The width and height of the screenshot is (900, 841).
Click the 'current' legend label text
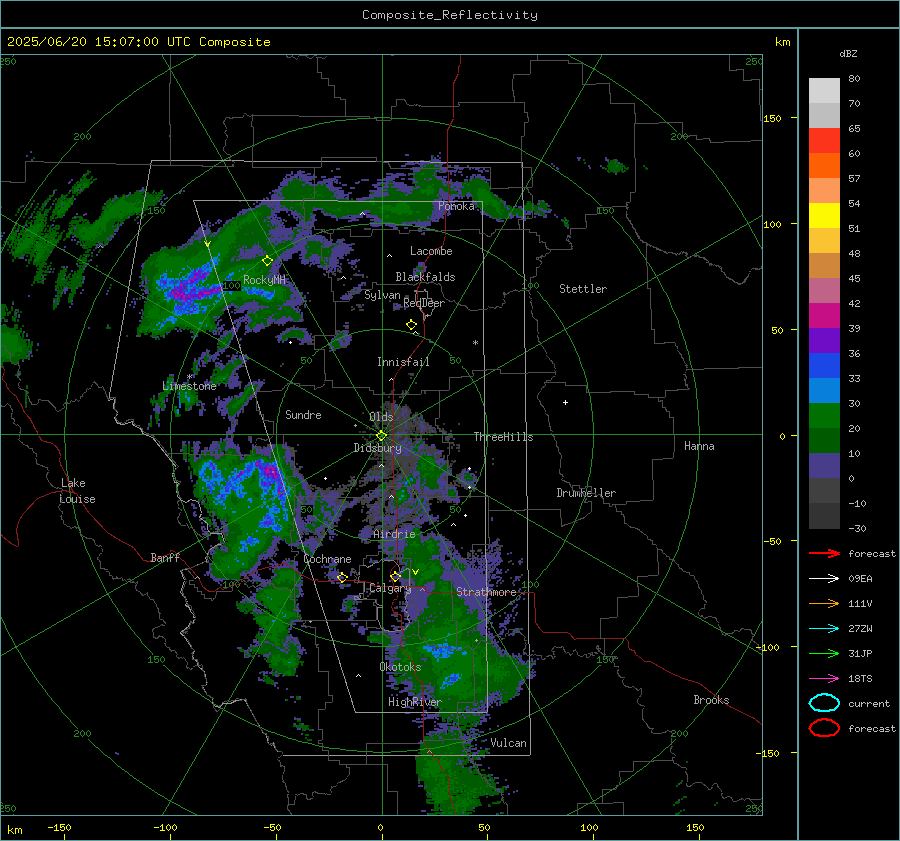[868, 703]
